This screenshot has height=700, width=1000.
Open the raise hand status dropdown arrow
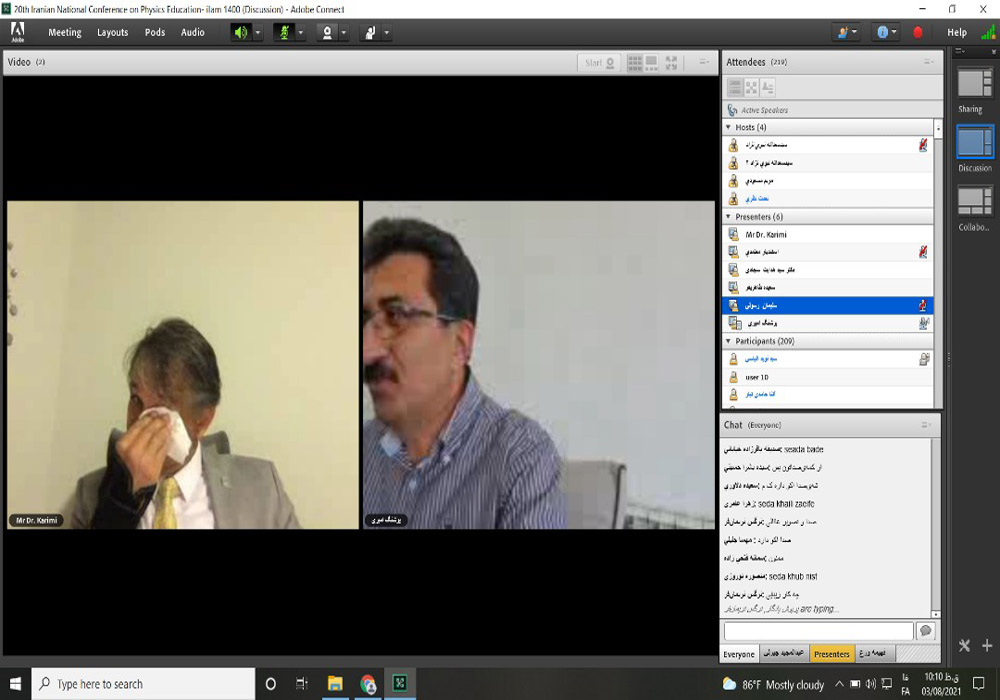point(387,32)
